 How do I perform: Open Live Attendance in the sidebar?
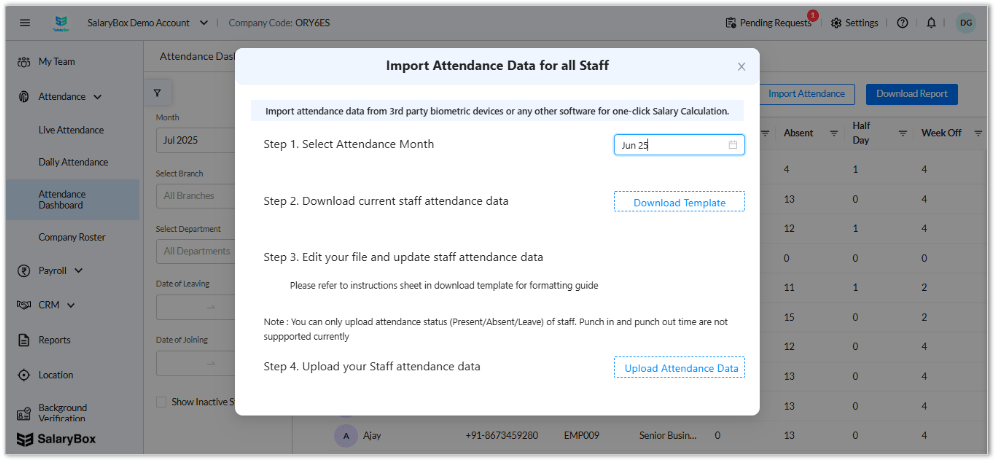(x=71, y=130)
